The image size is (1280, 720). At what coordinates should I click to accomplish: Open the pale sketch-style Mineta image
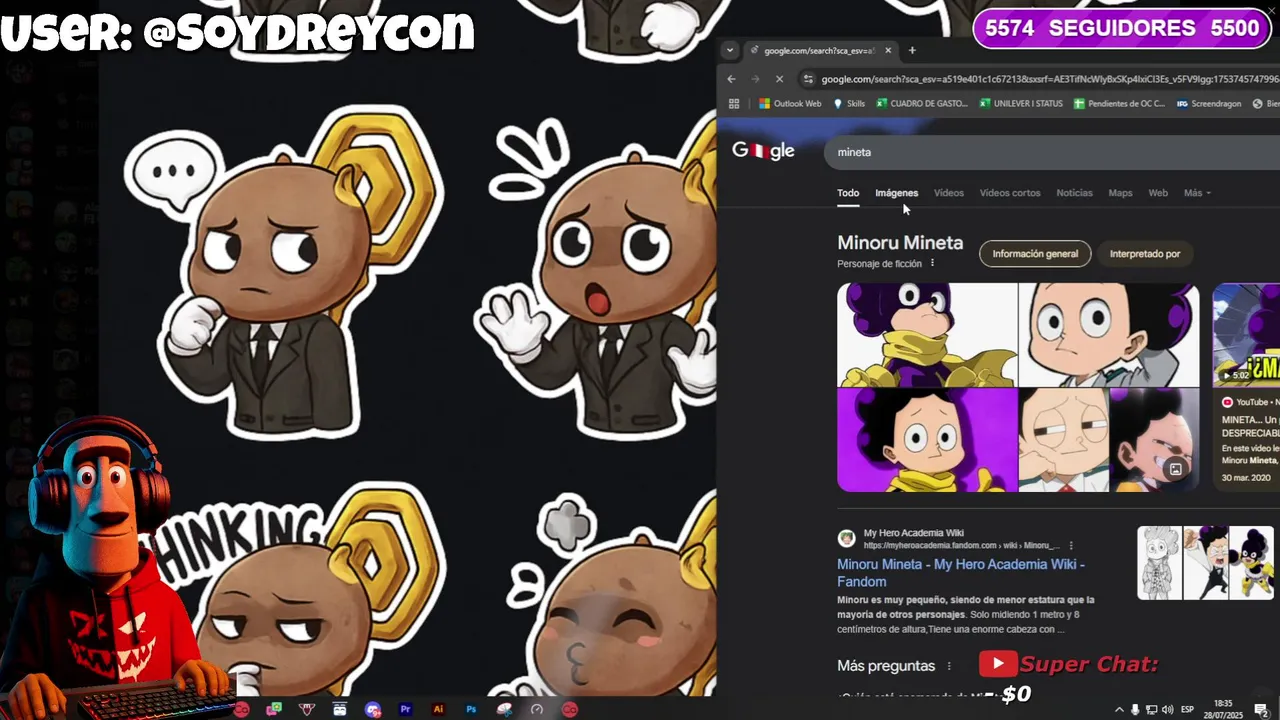click(x=1064, y=440)
